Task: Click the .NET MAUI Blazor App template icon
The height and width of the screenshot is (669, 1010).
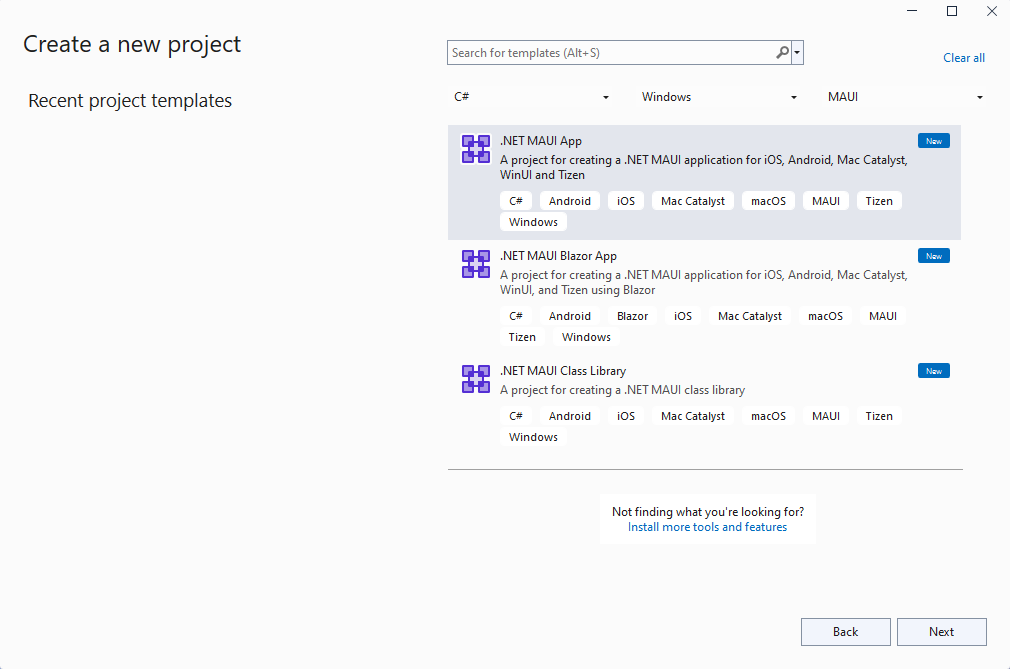Action: [x=475, y=263]
